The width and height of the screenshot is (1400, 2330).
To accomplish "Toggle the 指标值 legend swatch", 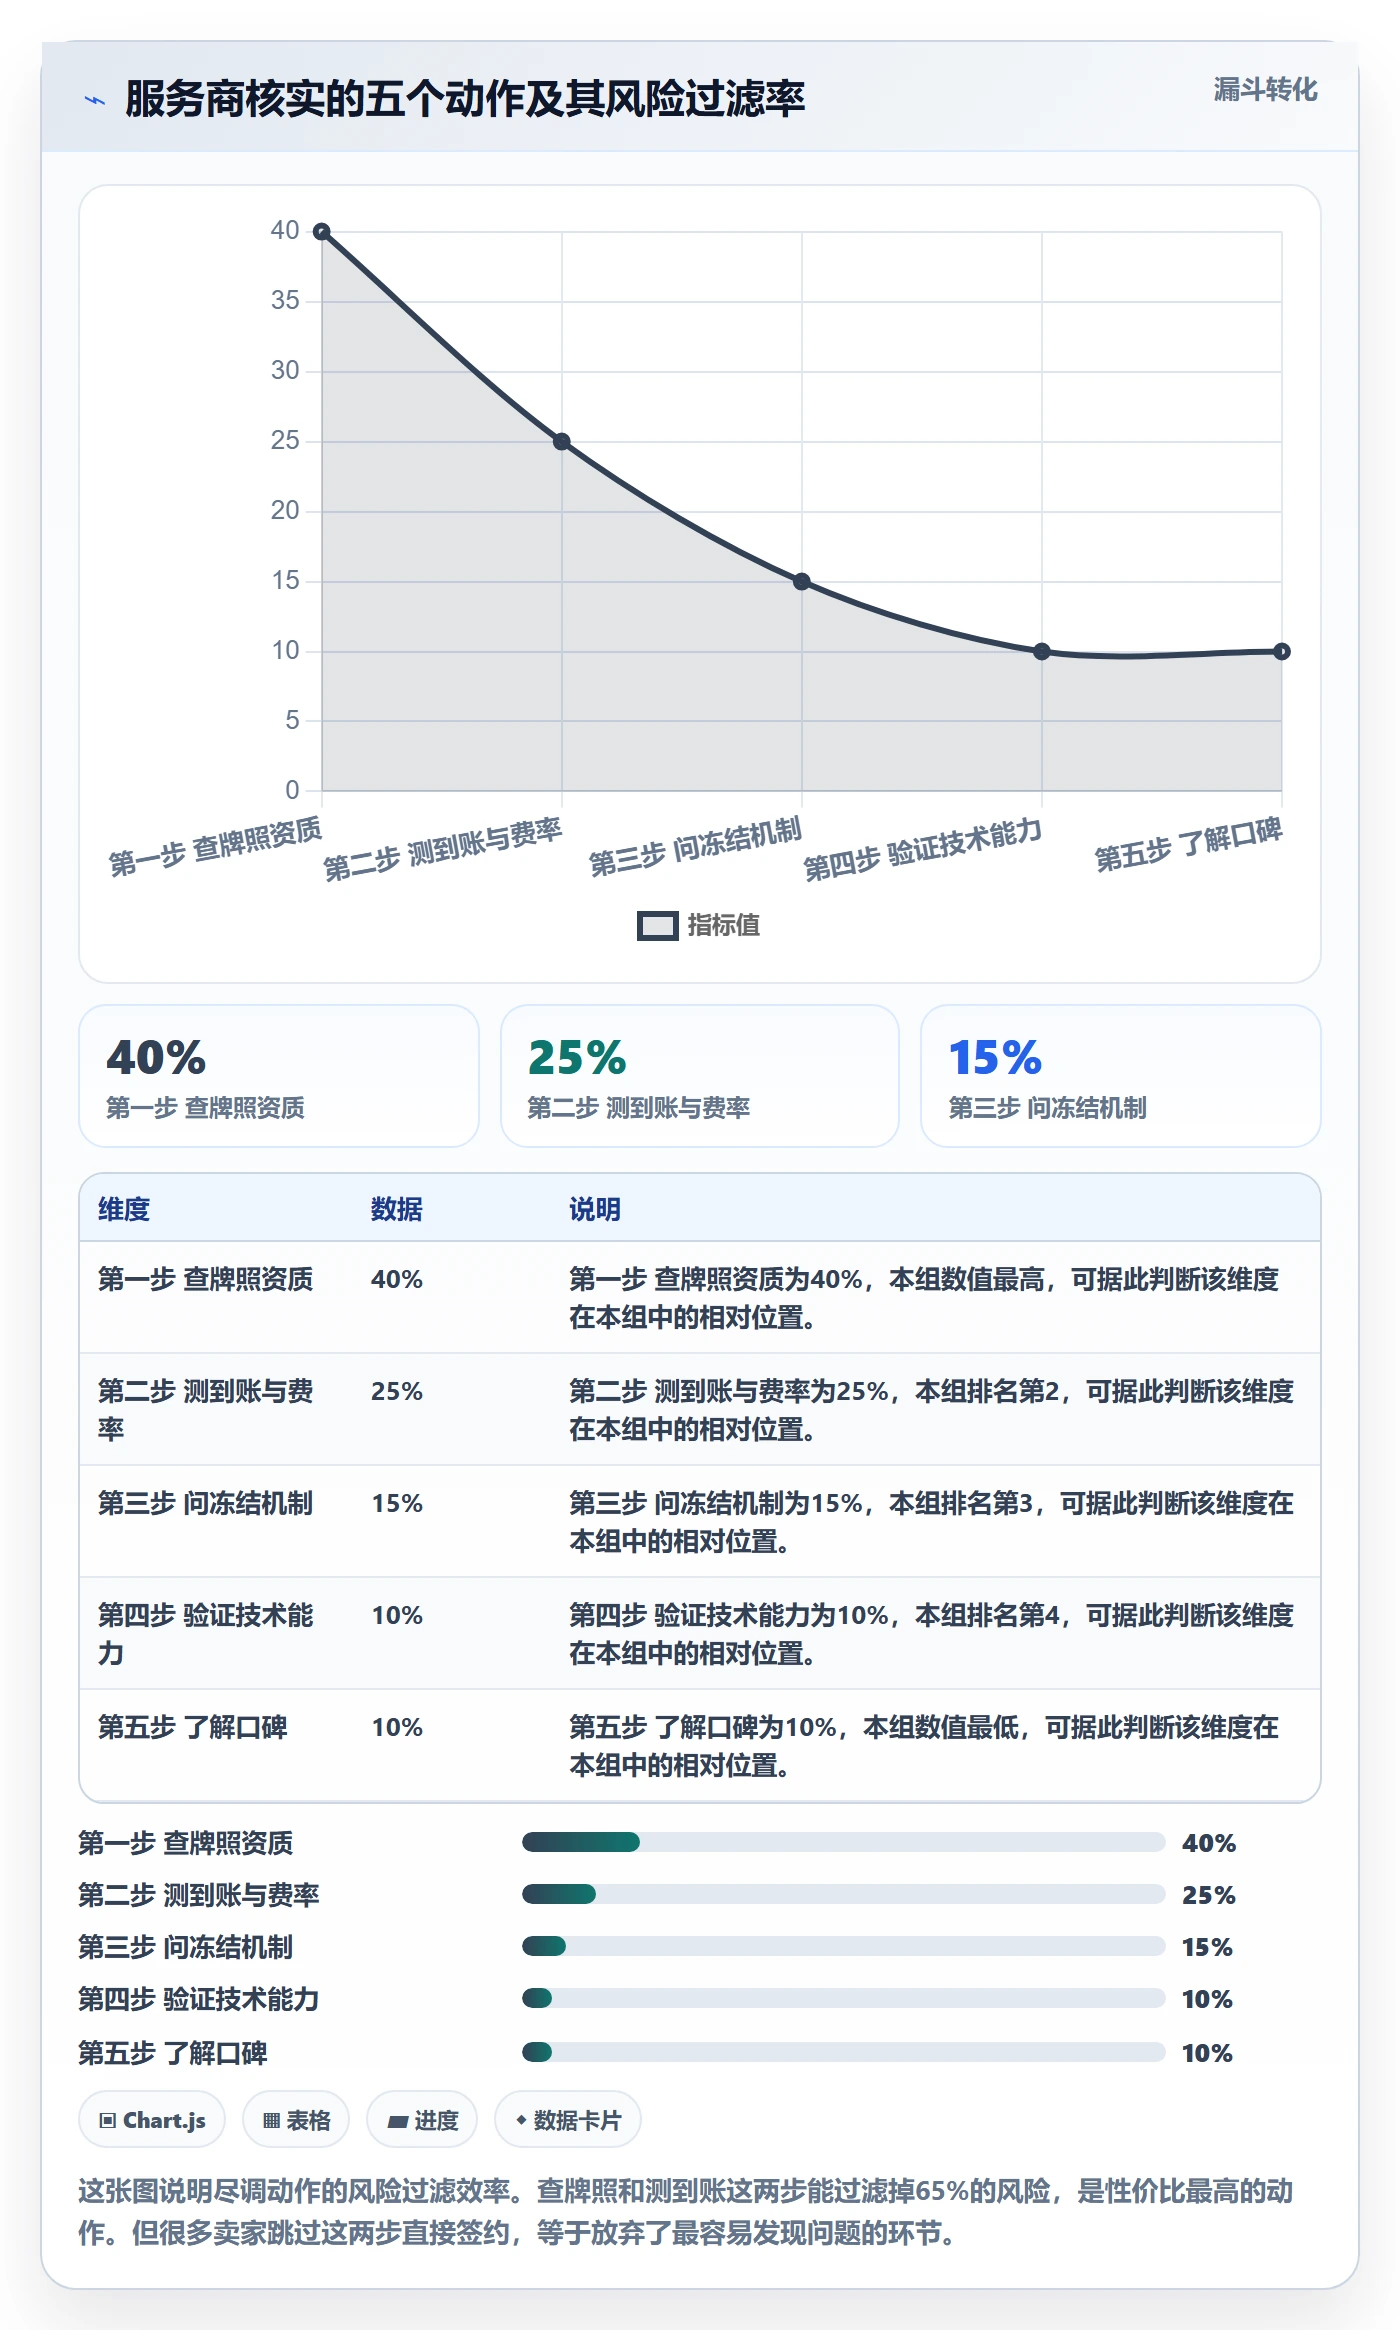I will click(657, 926).
